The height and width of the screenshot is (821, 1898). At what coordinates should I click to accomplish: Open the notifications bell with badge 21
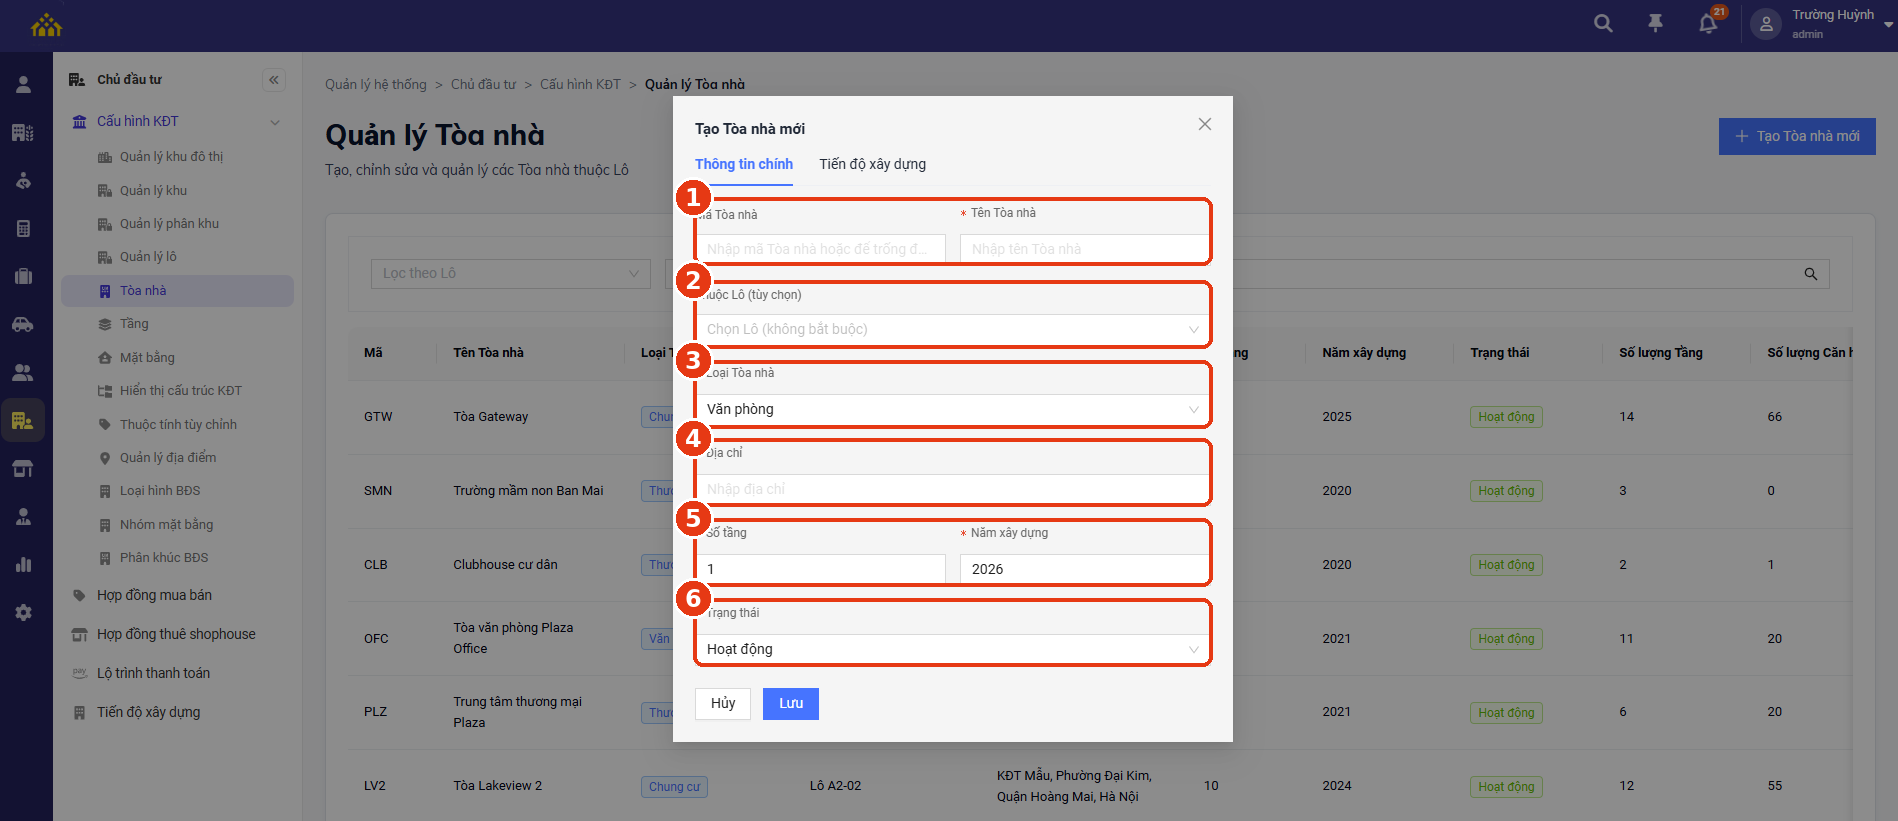[1709, 23]
